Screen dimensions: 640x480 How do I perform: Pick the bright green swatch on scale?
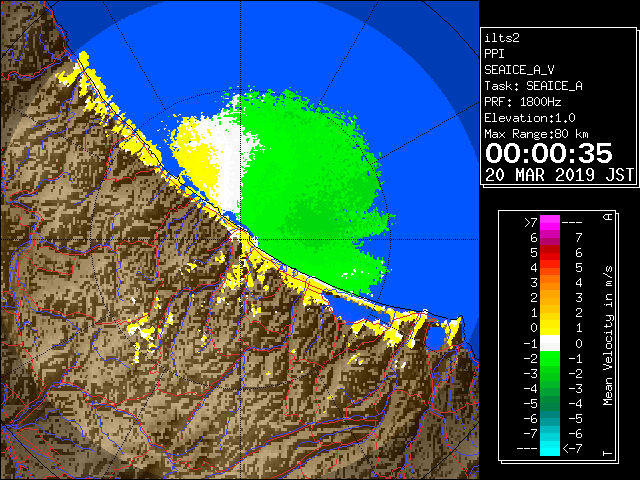[550, 358]
